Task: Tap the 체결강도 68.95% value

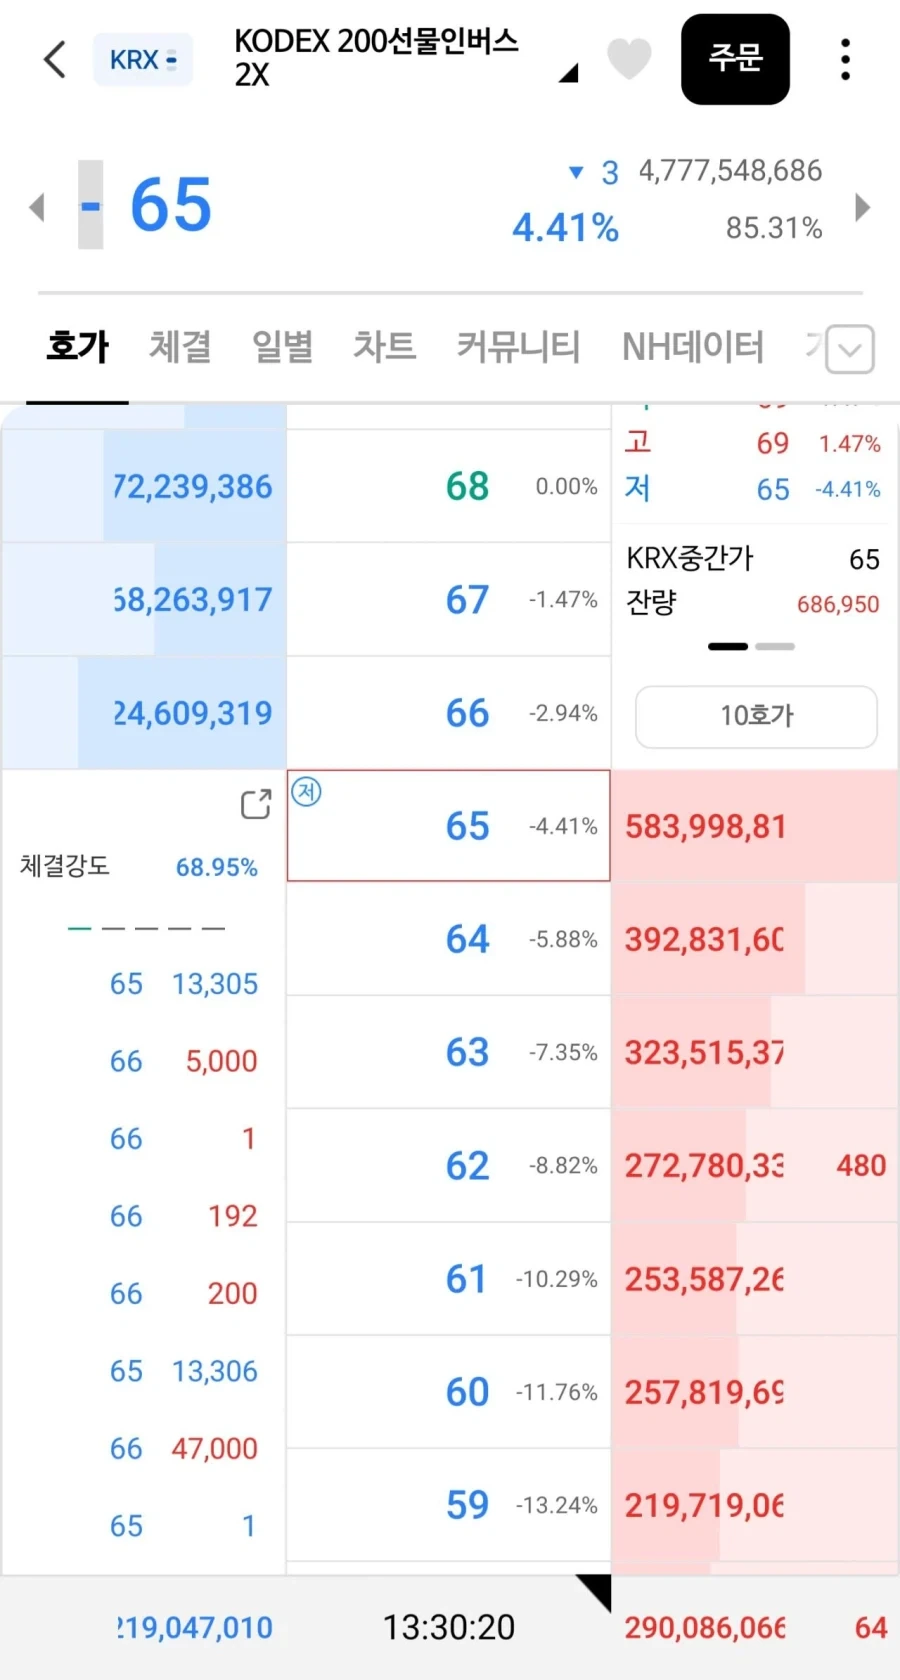Action: click(216, 866)
